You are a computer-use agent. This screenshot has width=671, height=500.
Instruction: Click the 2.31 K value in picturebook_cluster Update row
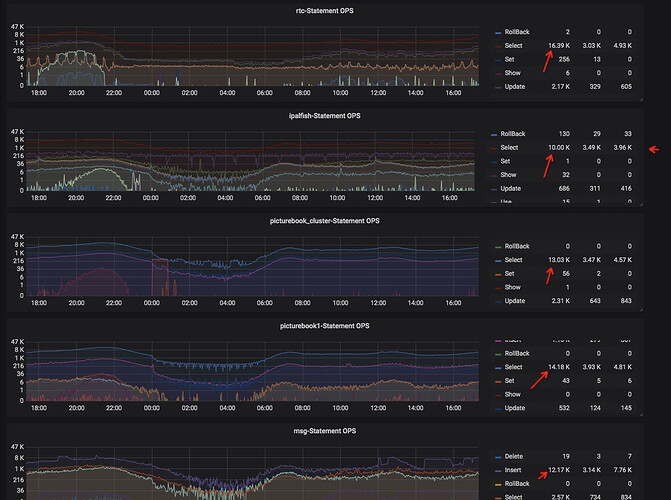pyautogui.click(x=561, y=301)
